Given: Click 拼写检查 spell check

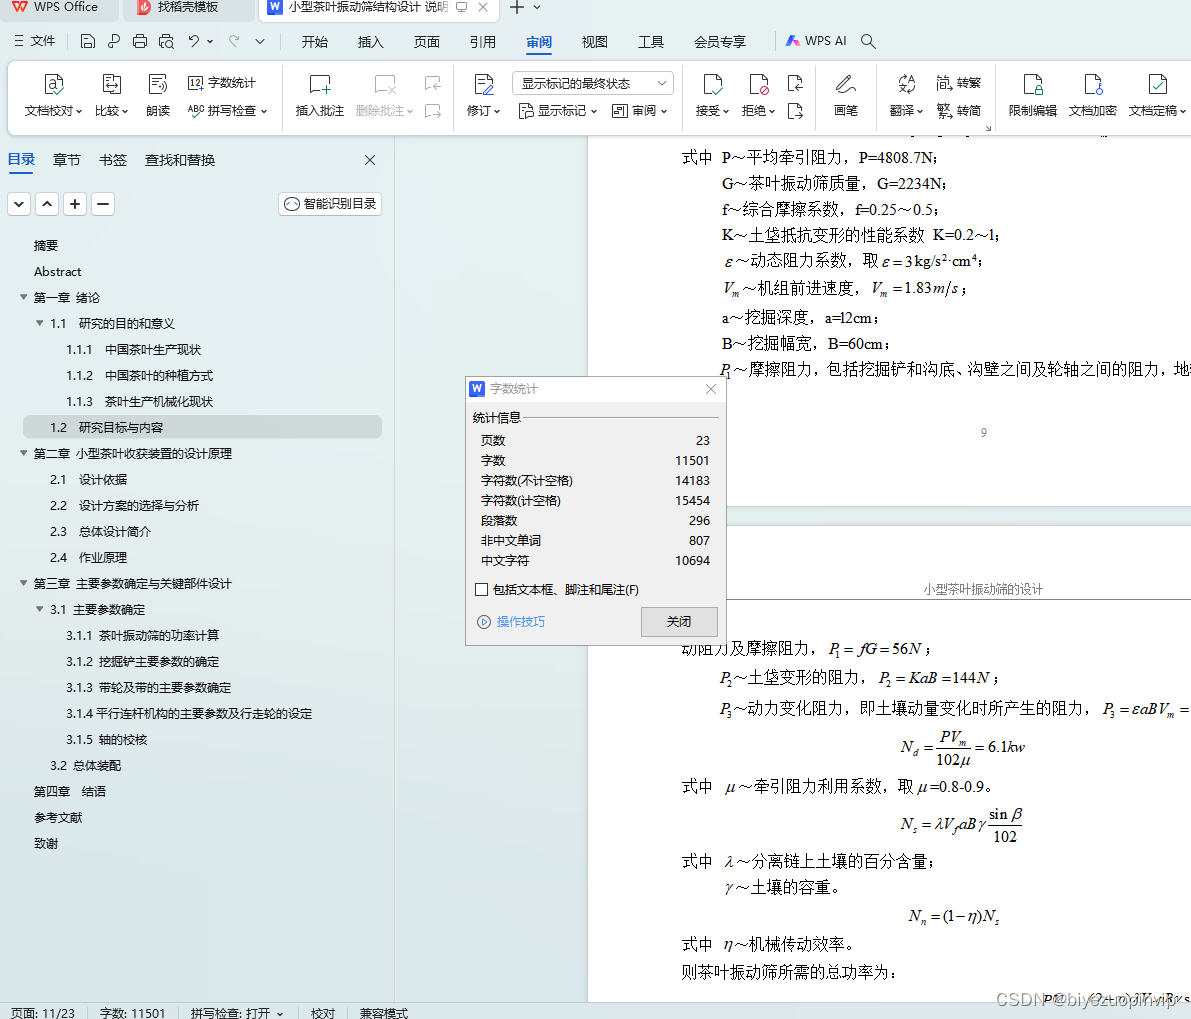Looking at the screenshot, I should click(x=227, y=111).
